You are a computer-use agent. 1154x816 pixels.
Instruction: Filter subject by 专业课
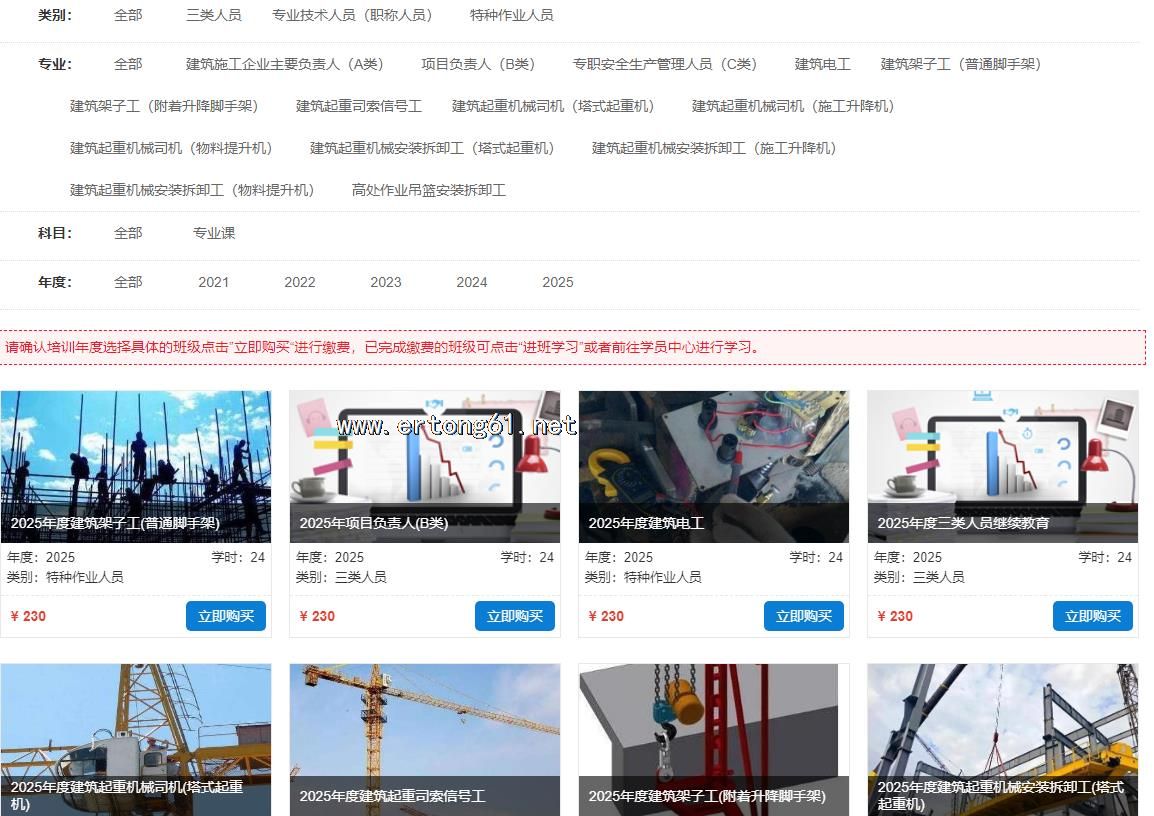coord(214,233)
